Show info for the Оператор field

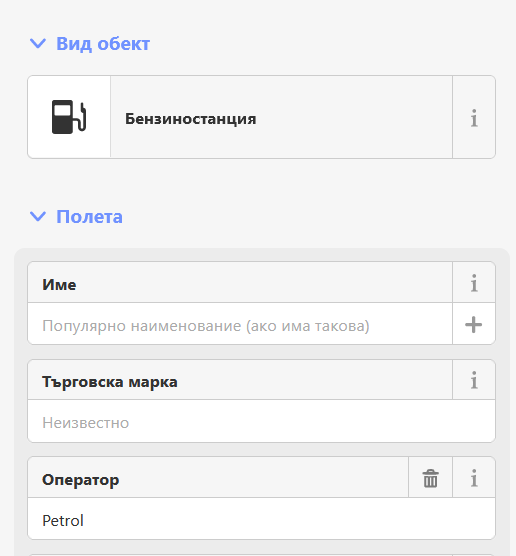(x=474, y=478)
